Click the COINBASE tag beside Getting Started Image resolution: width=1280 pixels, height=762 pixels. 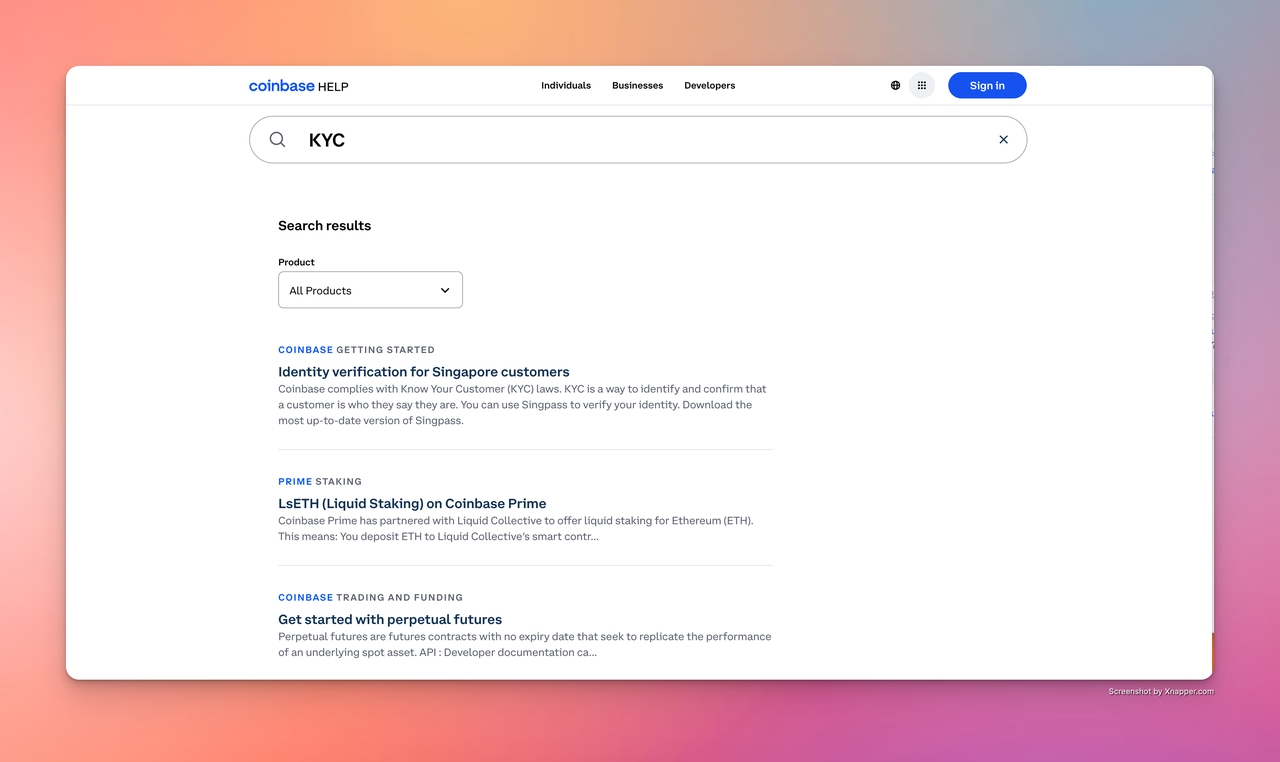pyautogui.click(x=305, y=350)
